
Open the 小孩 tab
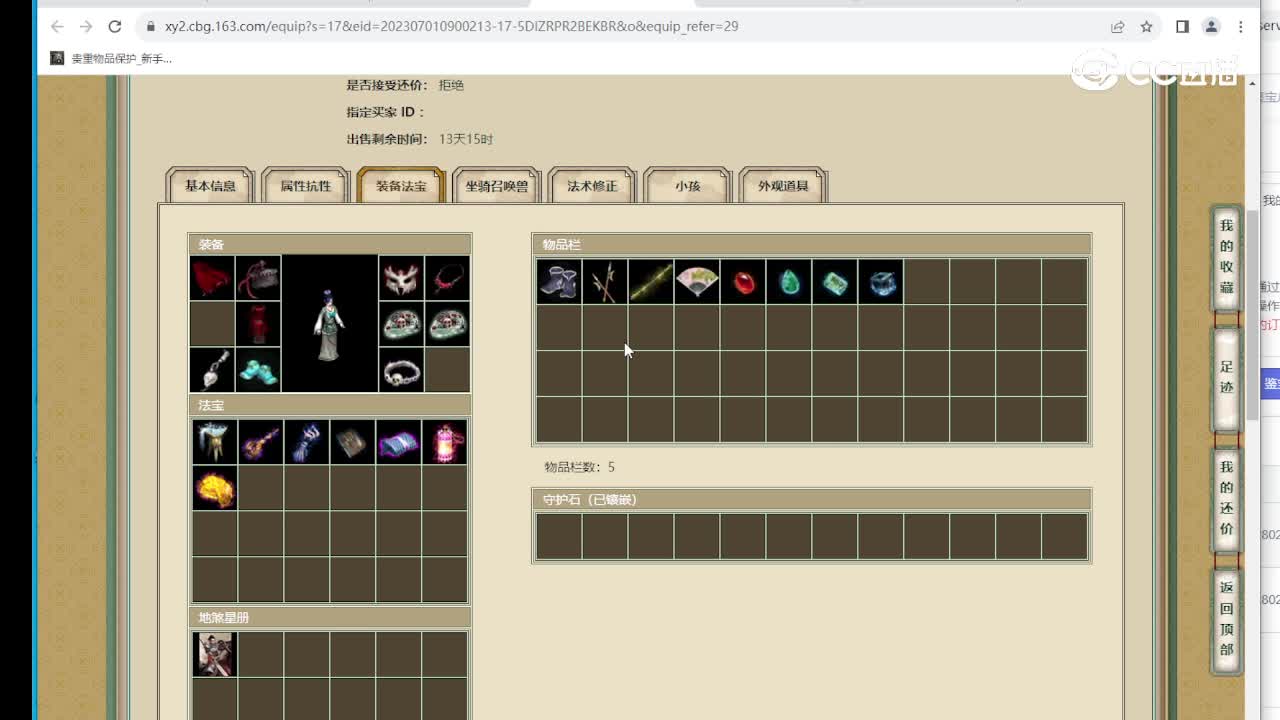687,186
